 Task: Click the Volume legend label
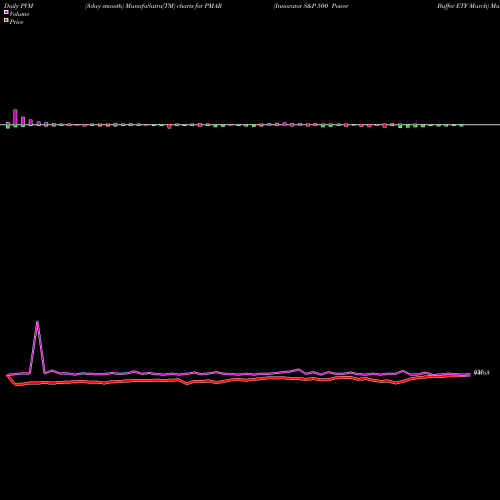19,14
